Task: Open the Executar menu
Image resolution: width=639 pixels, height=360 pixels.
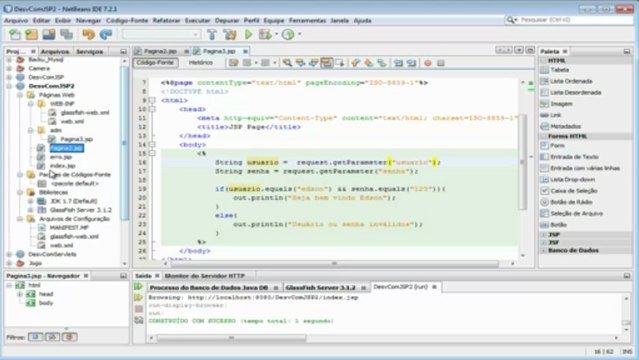Action: pos(197,20)
